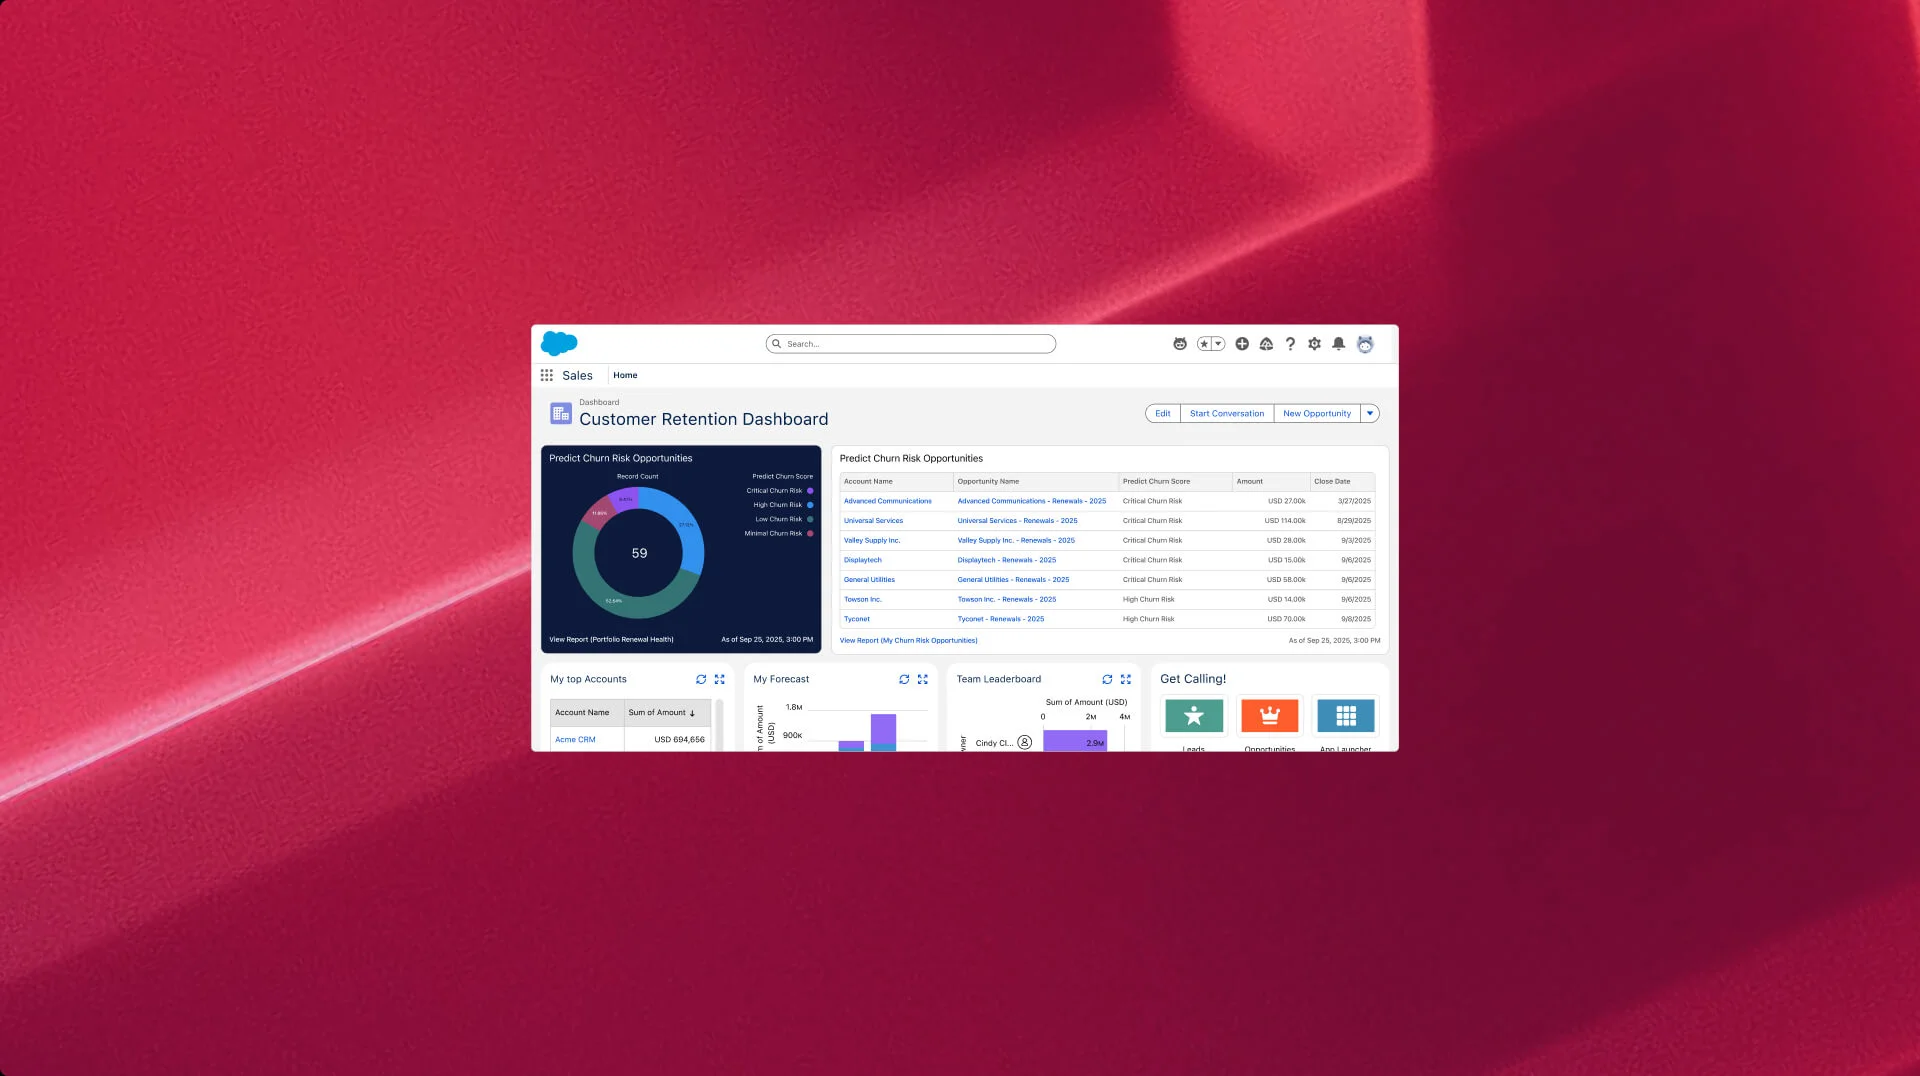Expand more actions beside New Opportunity
This screenshot has width=1920, height=1076.
(x=1370, y=413)
